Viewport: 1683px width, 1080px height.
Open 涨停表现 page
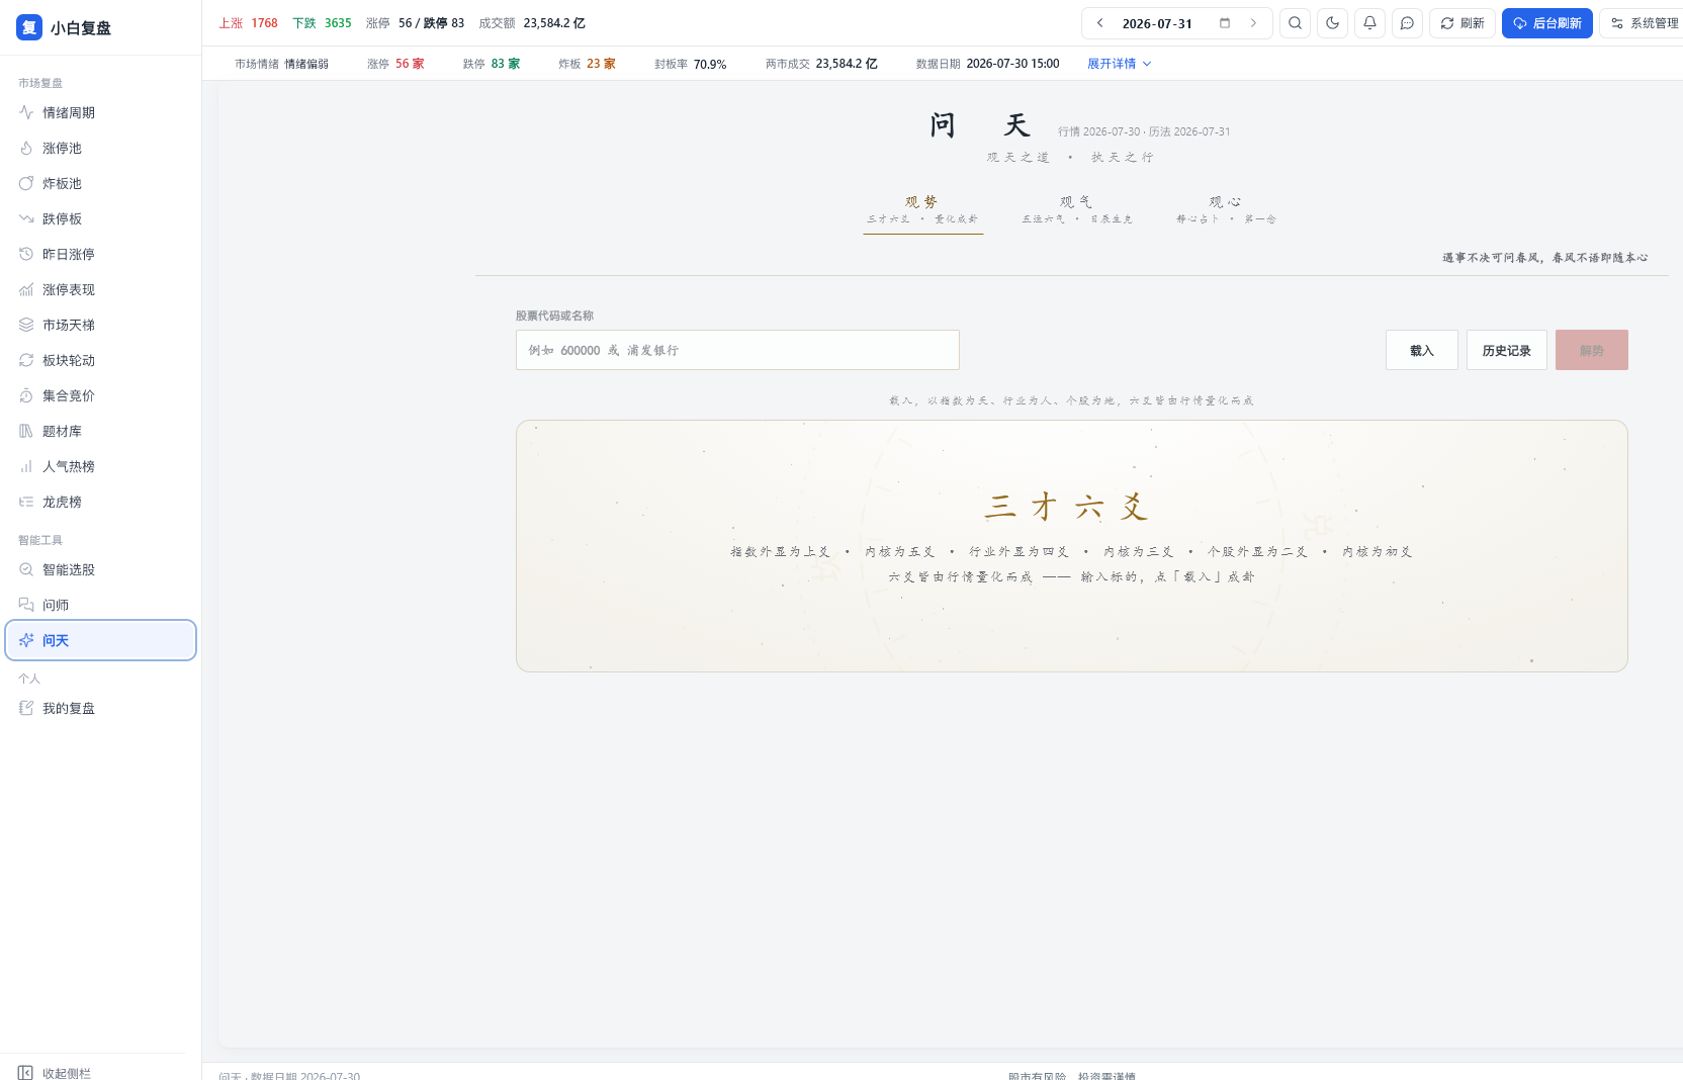click(x=100, y=290)
